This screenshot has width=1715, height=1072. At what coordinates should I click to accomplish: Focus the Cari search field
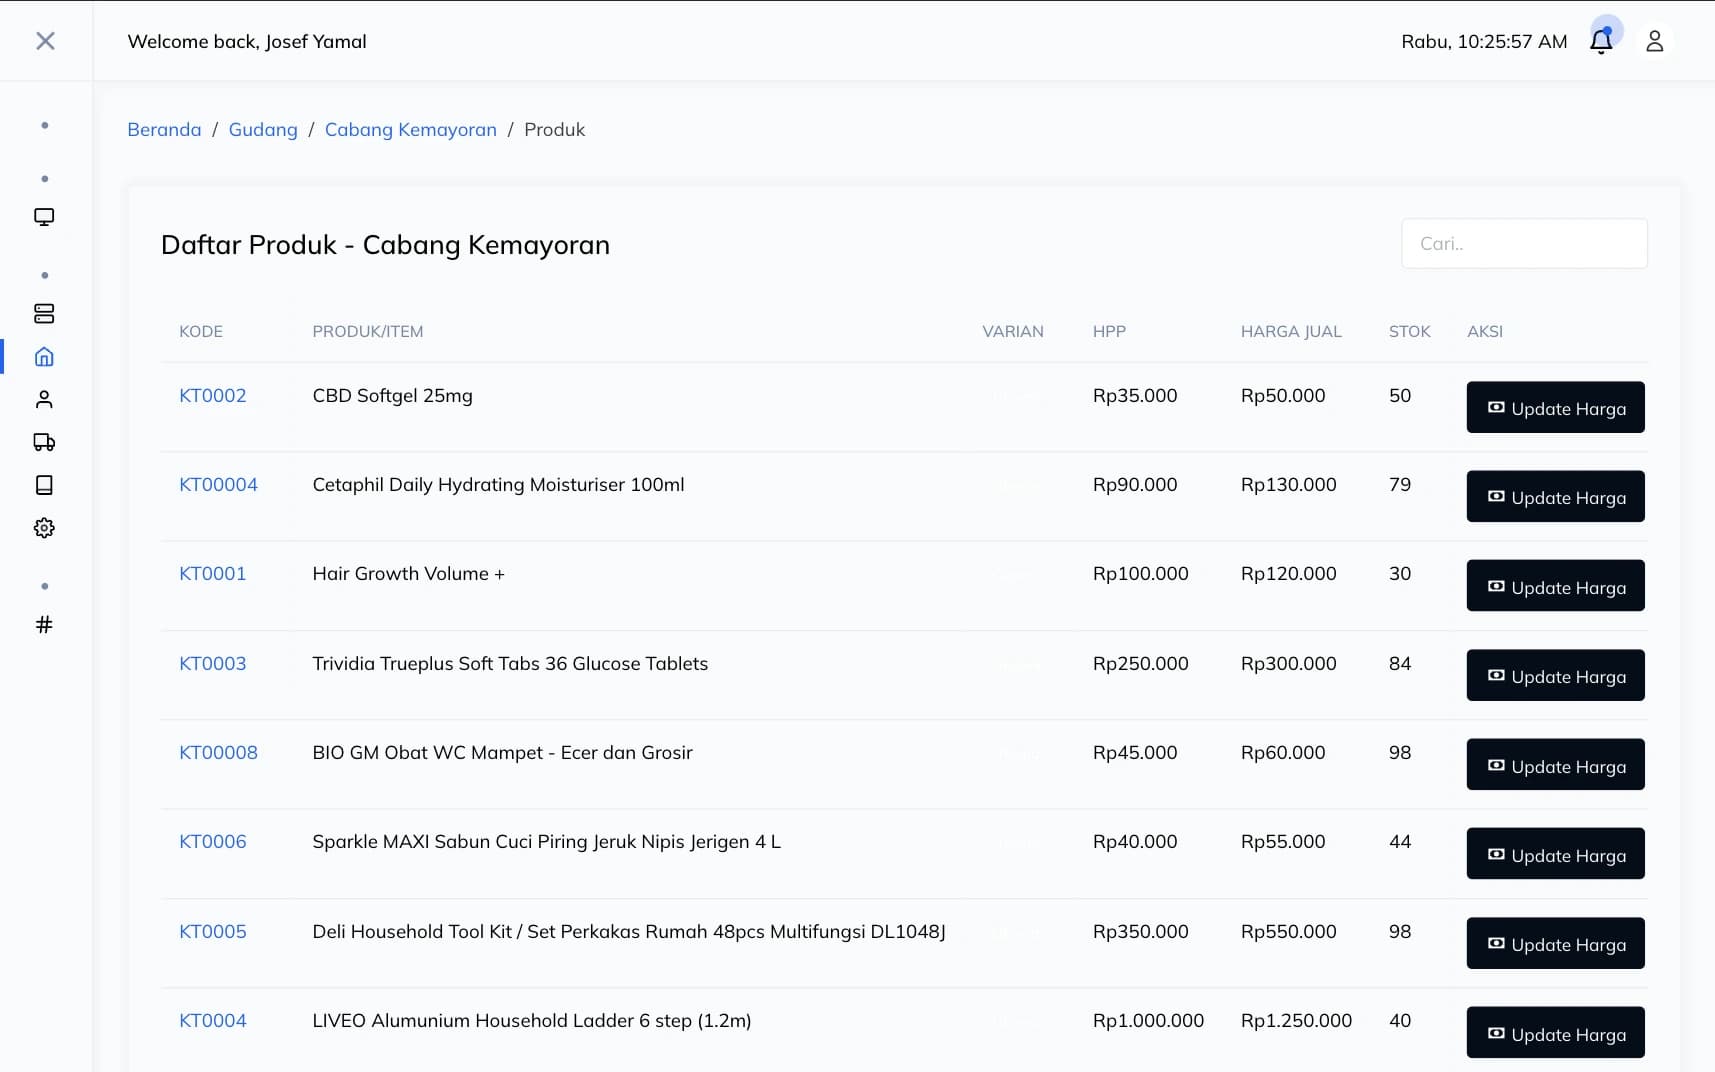(1524, 244)
